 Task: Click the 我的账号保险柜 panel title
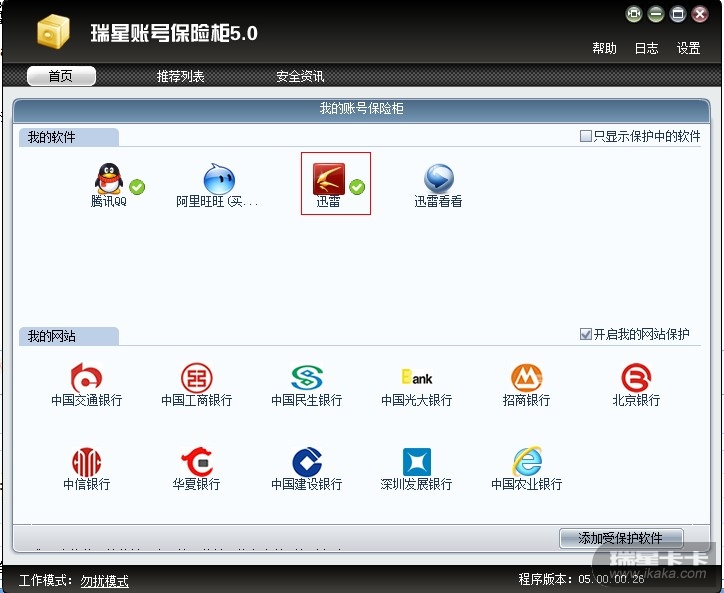click(x=362, y=108)
